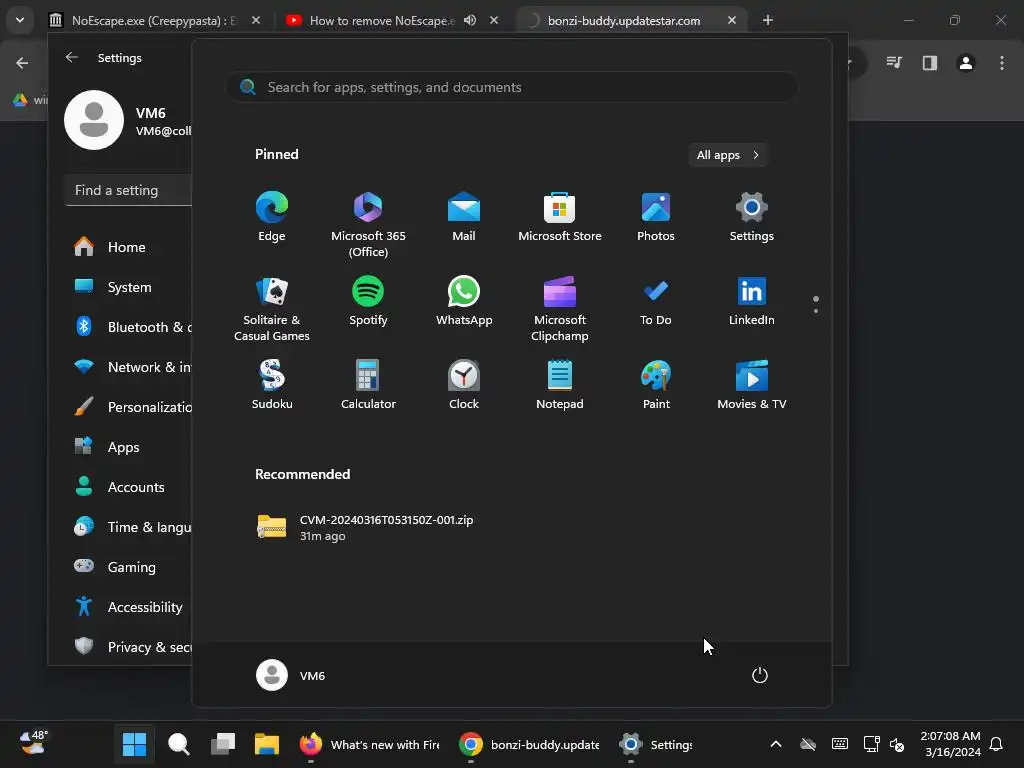
Task: Click the VM6 profile picture in Settings
Action: (94, 120)
